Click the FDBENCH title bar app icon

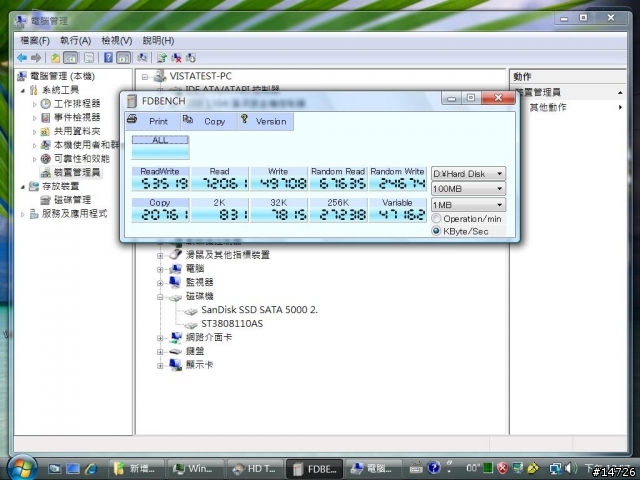click(131, 101)
